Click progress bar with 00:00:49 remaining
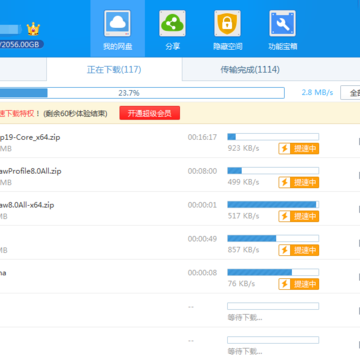Image resolution: width=360 pixels, height=360 pixels. (273, 238)
